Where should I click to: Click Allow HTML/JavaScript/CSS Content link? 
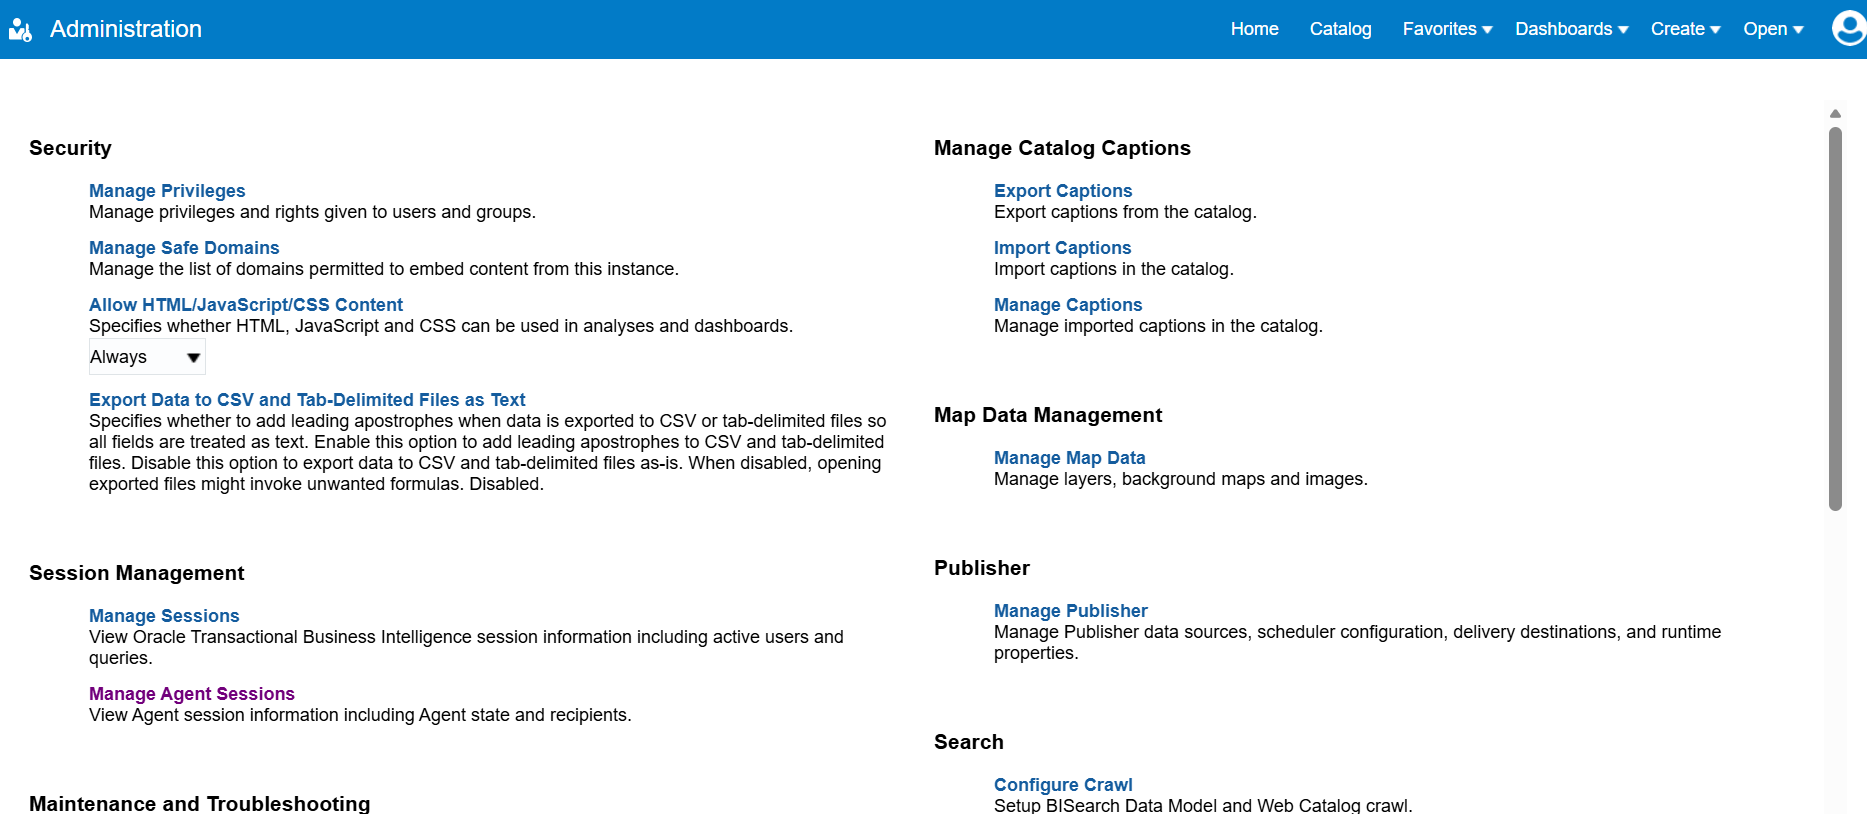coord(246,305)
